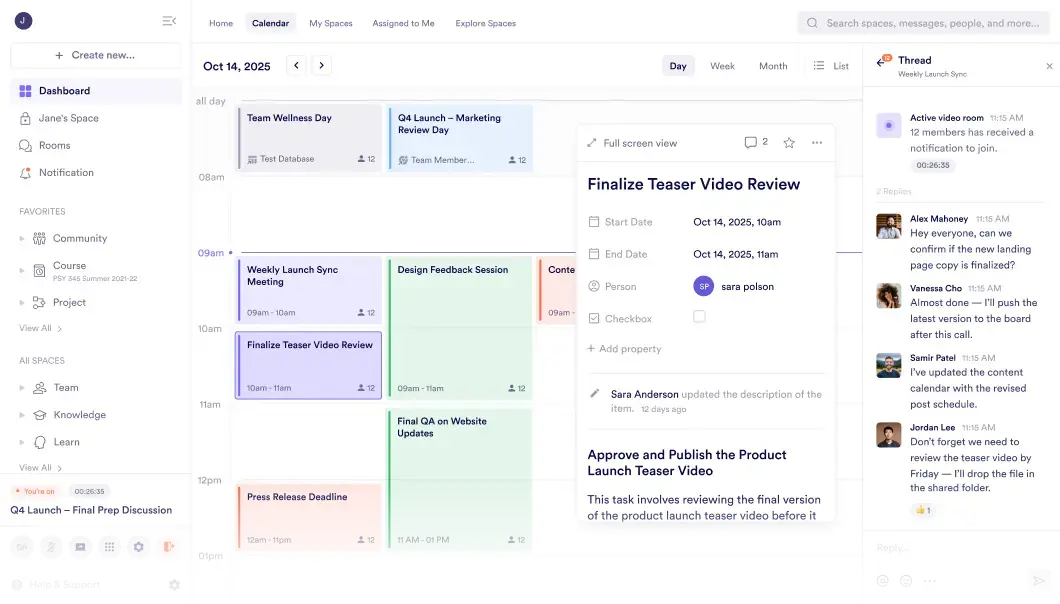Toggle the microphone mute button
Screen dimensions: 1060x604
(51, 547)
